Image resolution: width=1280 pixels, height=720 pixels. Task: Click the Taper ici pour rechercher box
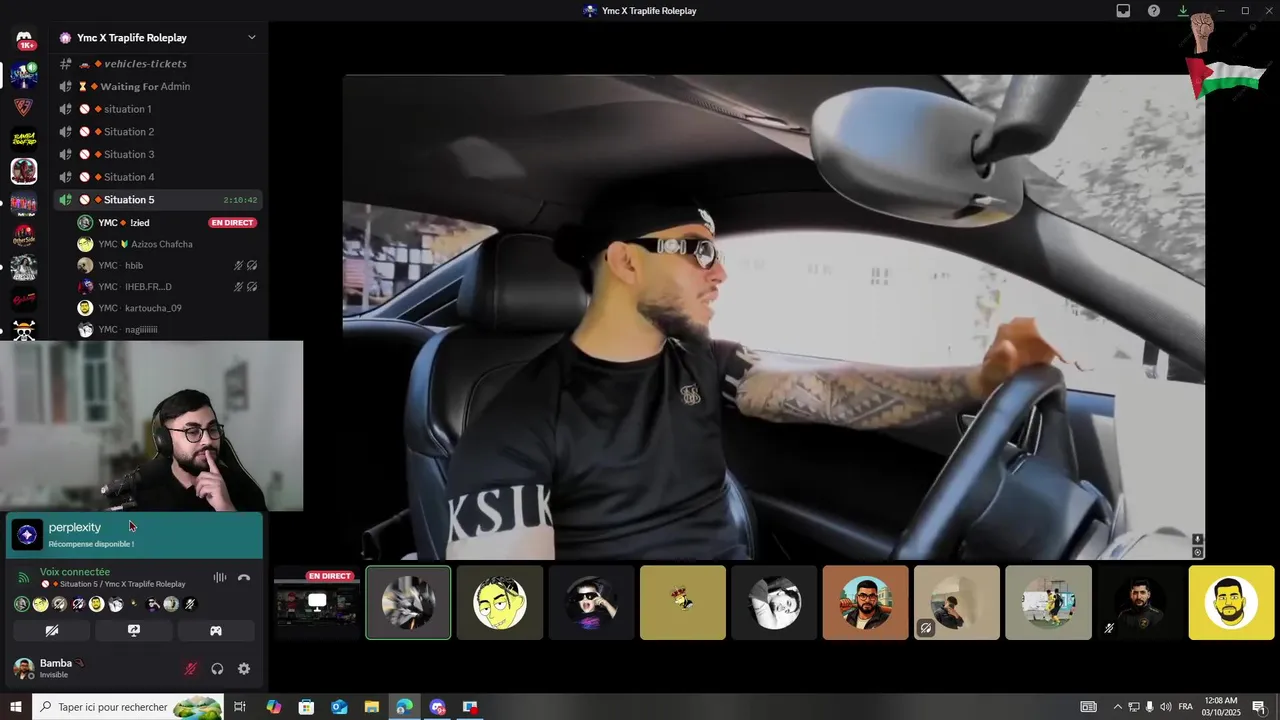click(127, 707)
